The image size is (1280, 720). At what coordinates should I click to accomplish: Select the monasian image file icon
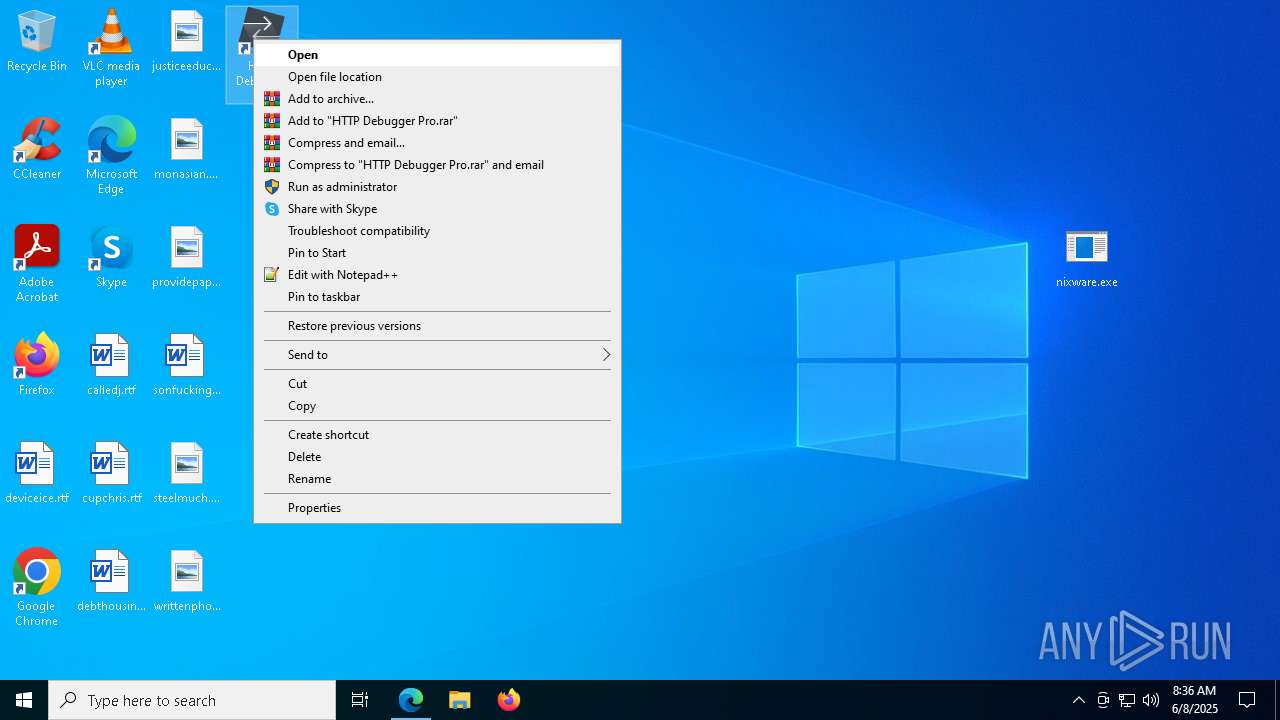click(x=186, y=150)
